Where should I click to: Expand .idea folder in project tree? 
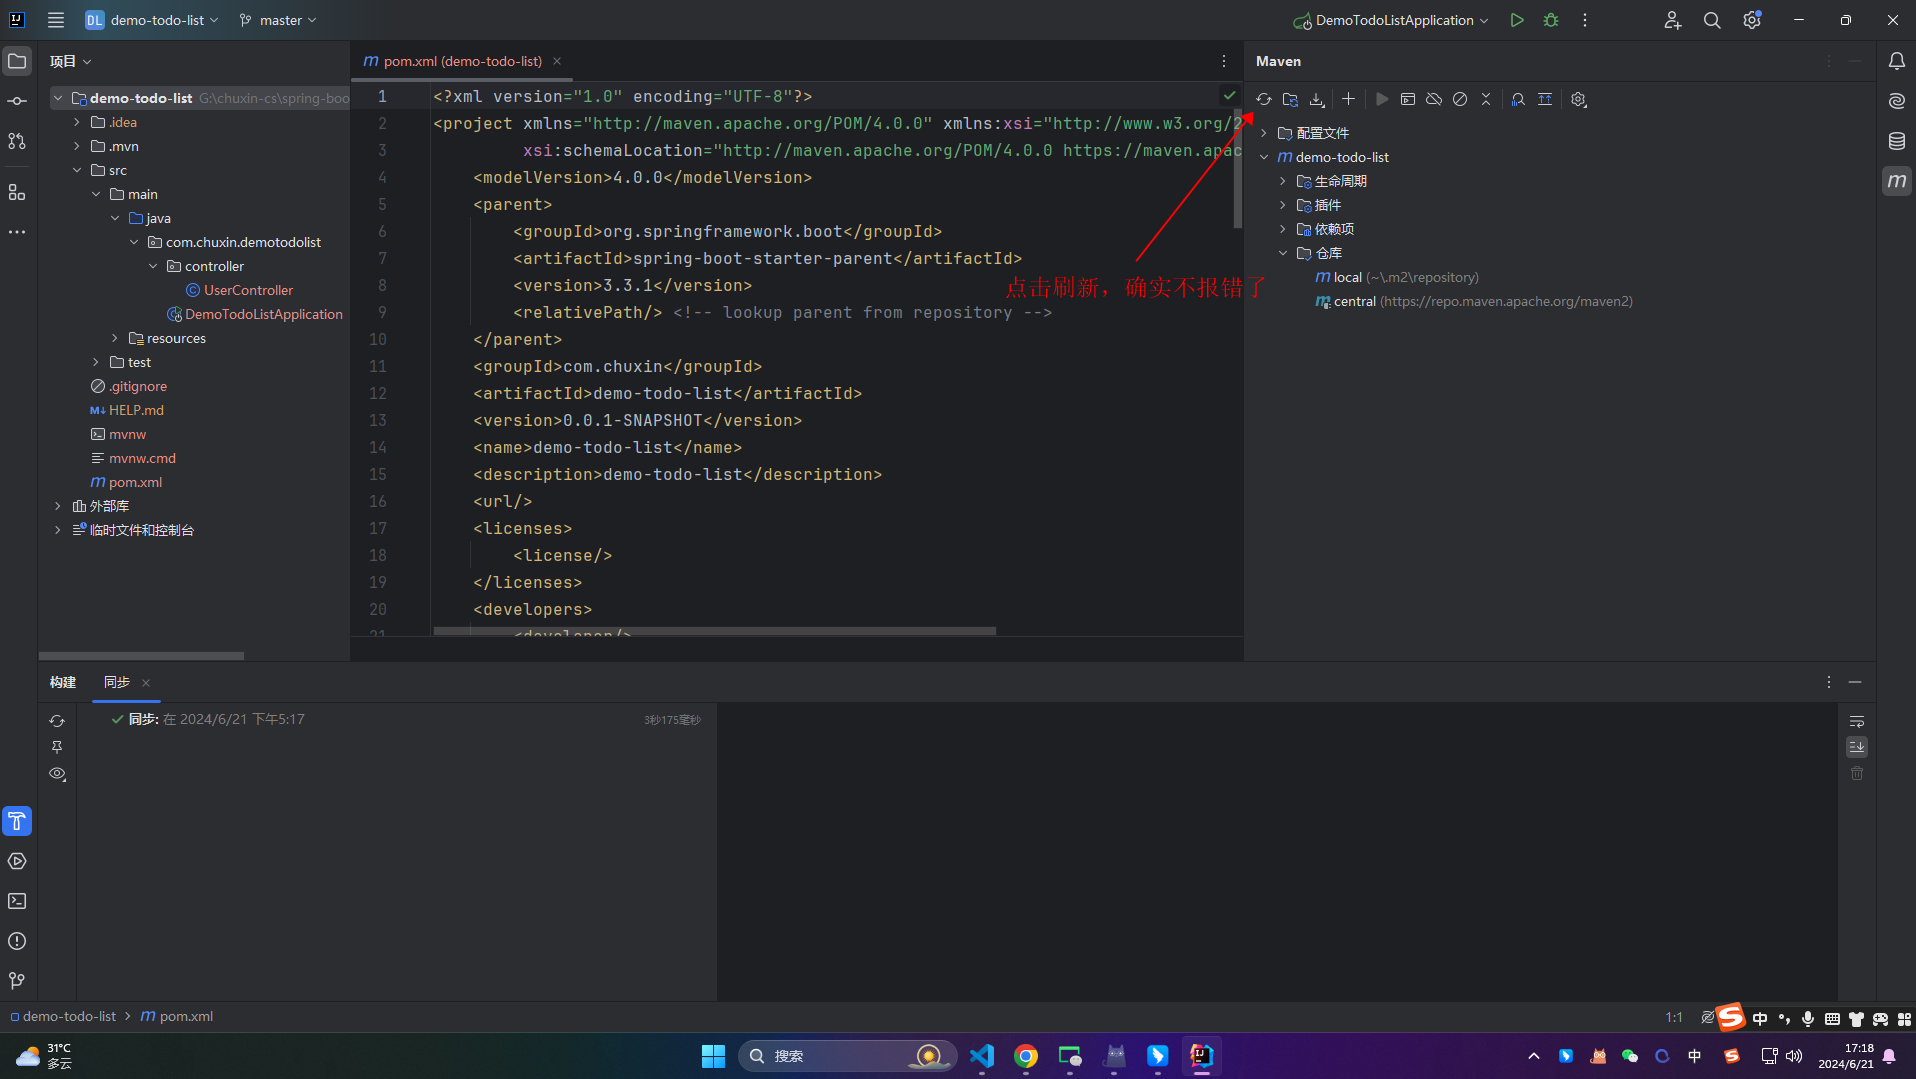click(77, 122)
